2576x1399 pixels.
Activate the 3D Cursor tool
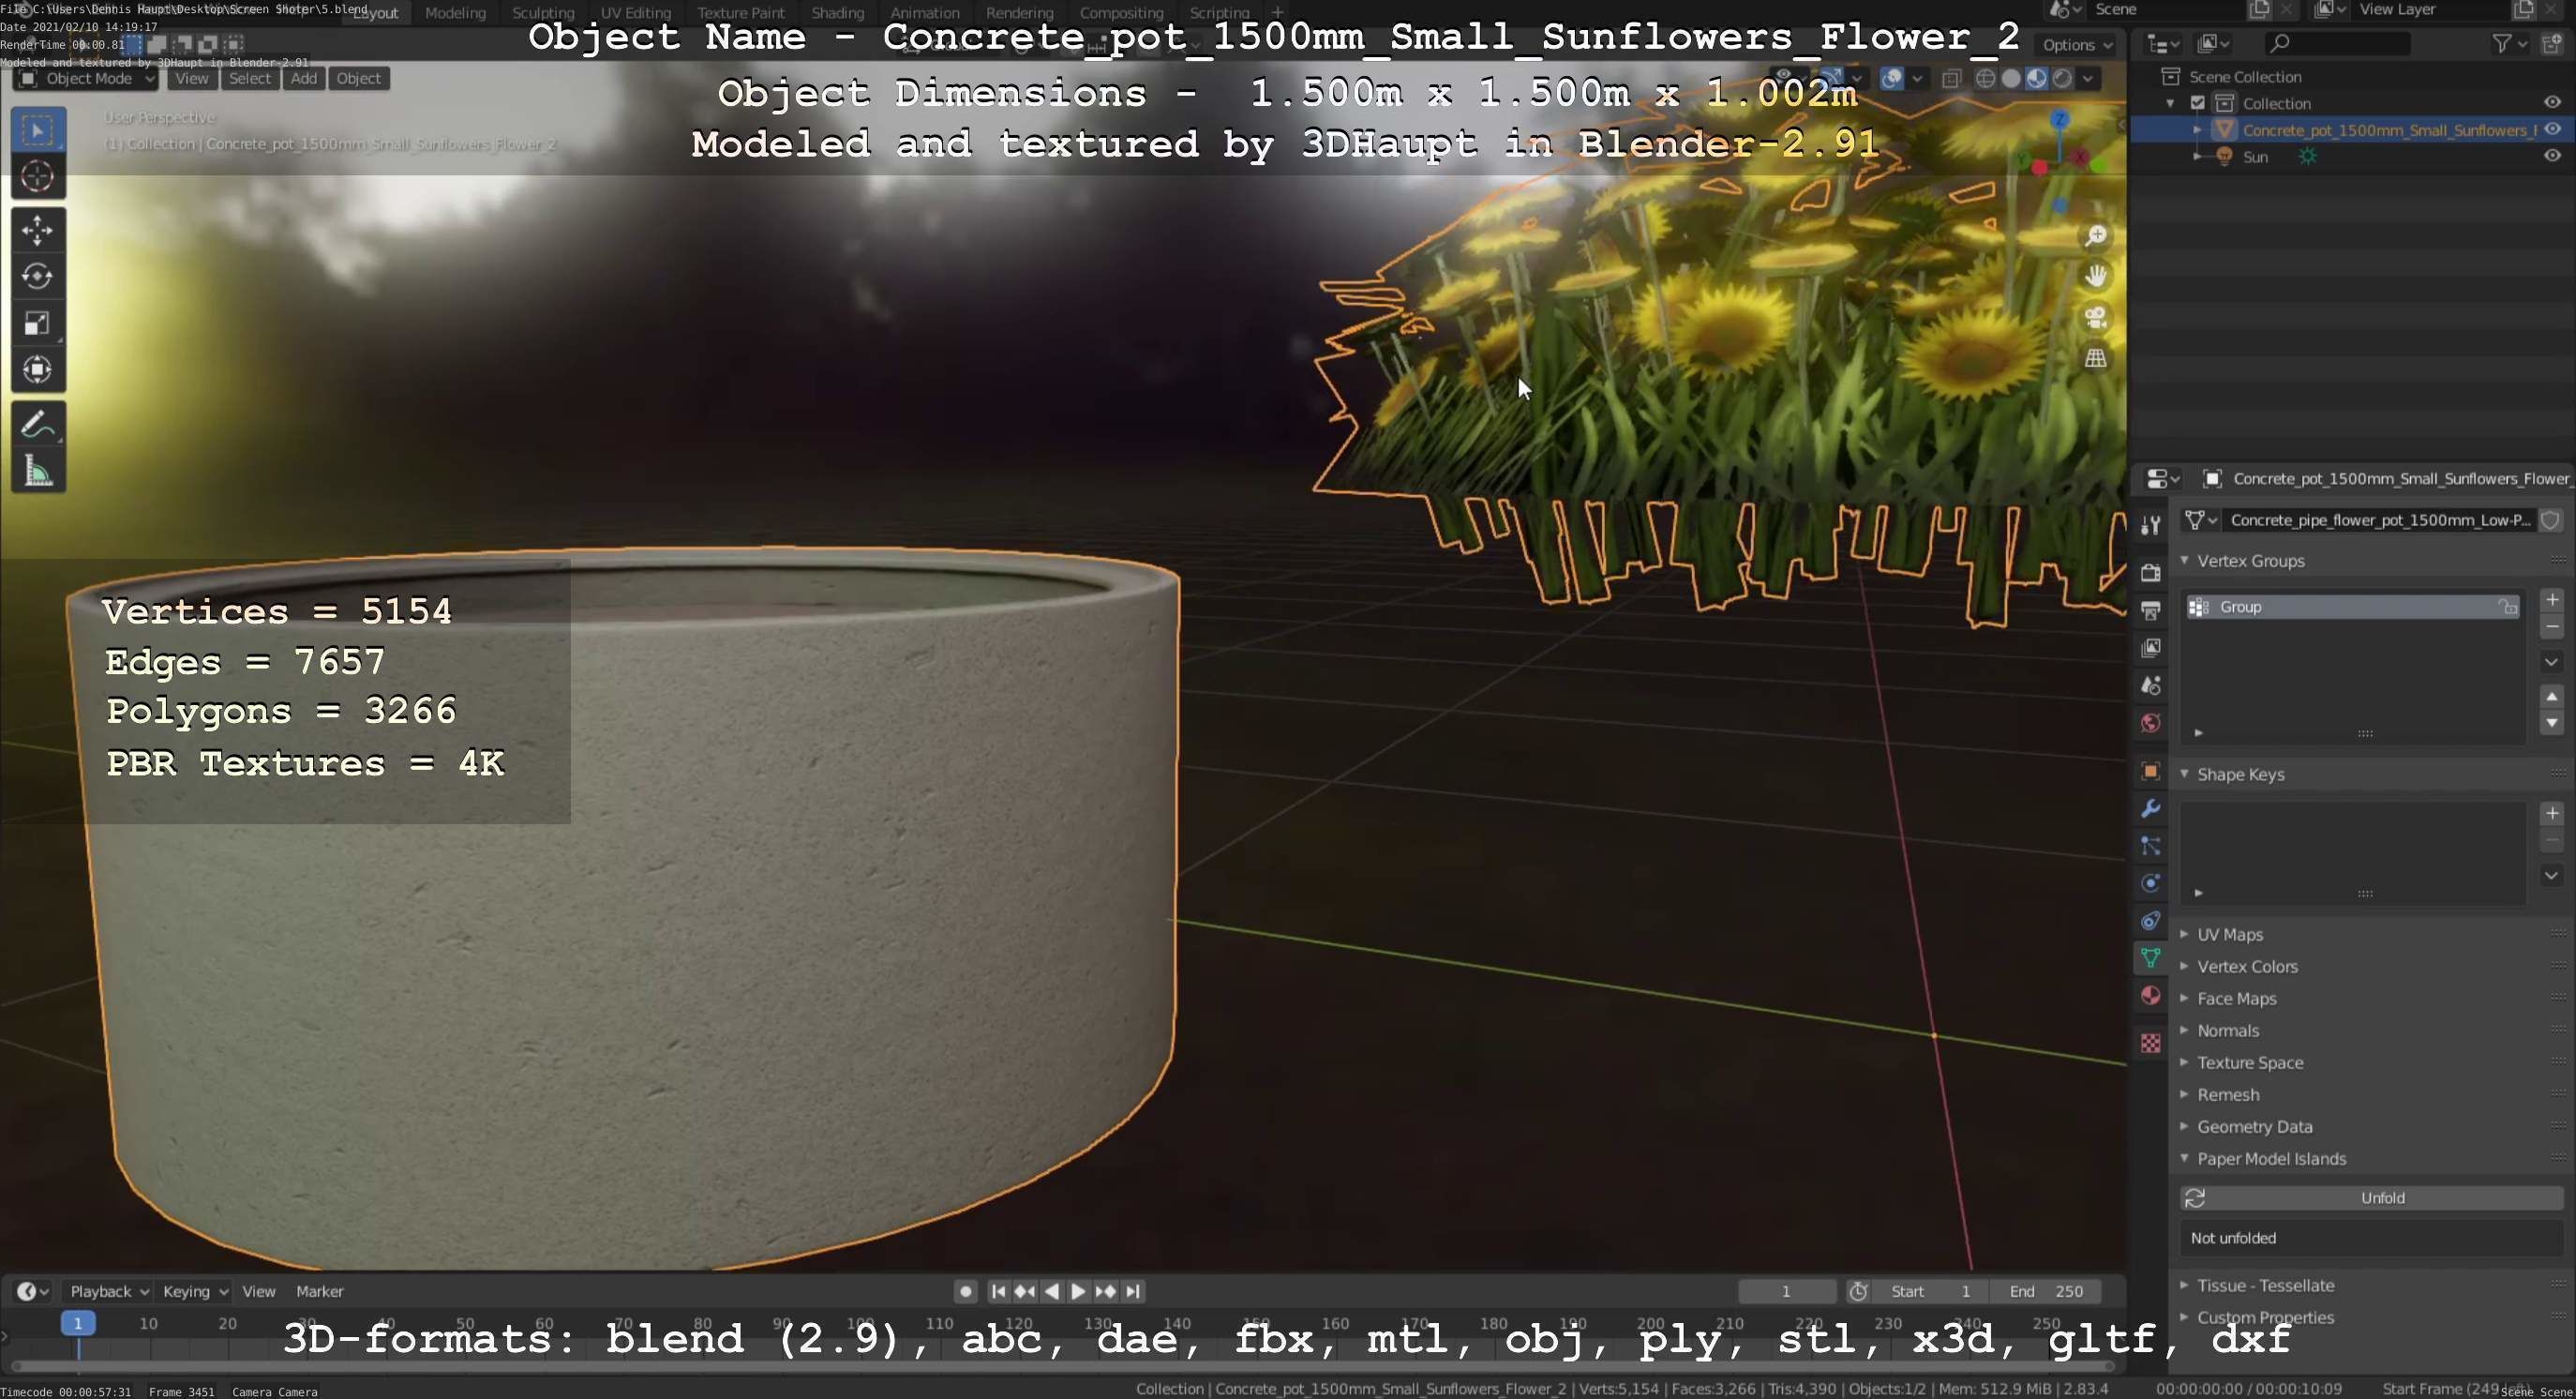38,177
